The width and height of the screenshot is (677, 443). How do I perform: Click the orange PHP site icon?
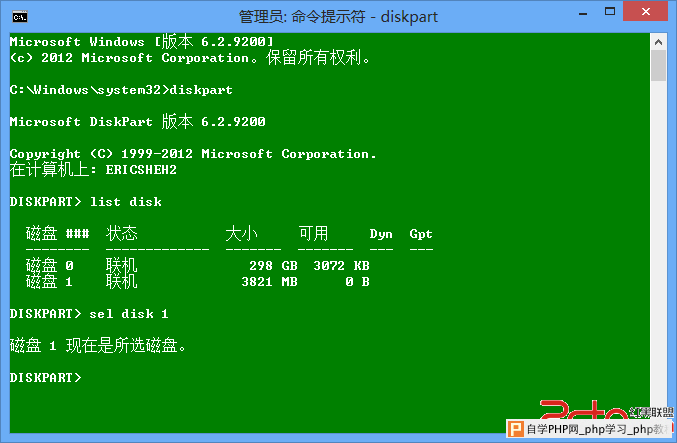tap(515, 429)
